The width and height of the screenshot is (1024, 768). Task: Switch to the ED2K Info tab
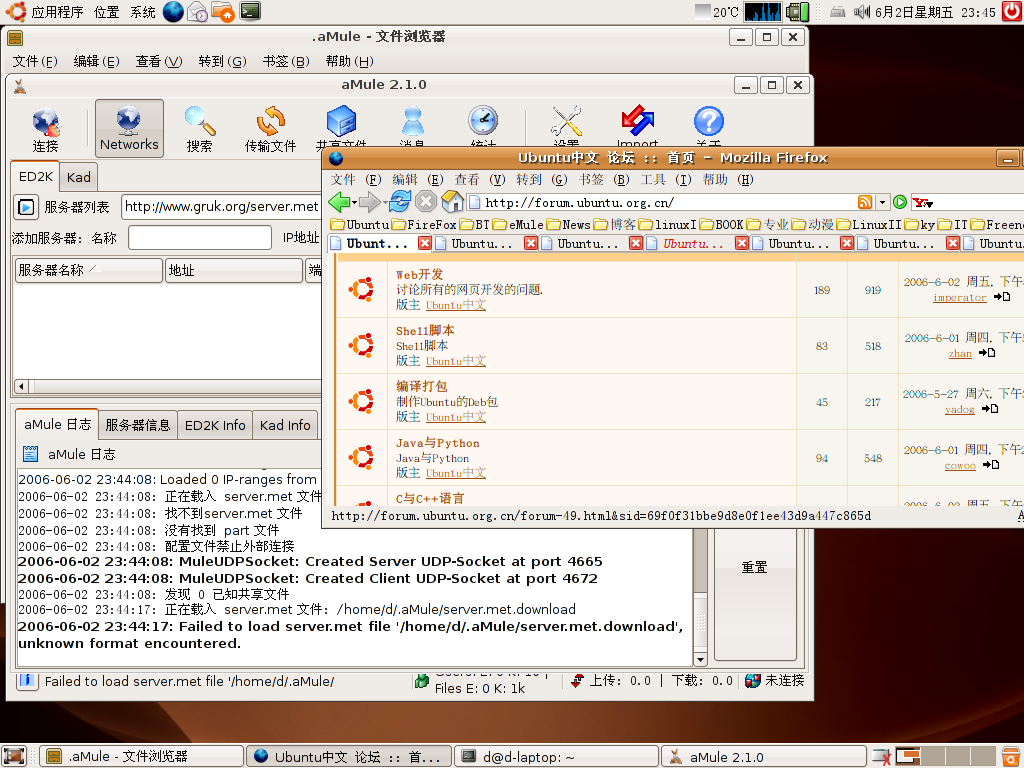tap(215, 425)
